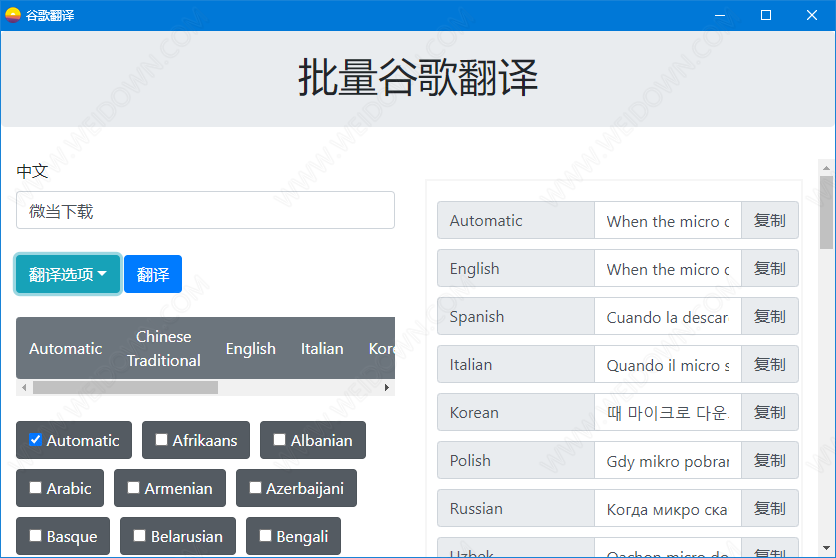Click the Polish result 'Gdy mikro pobra' field

(x=668, y=460)
